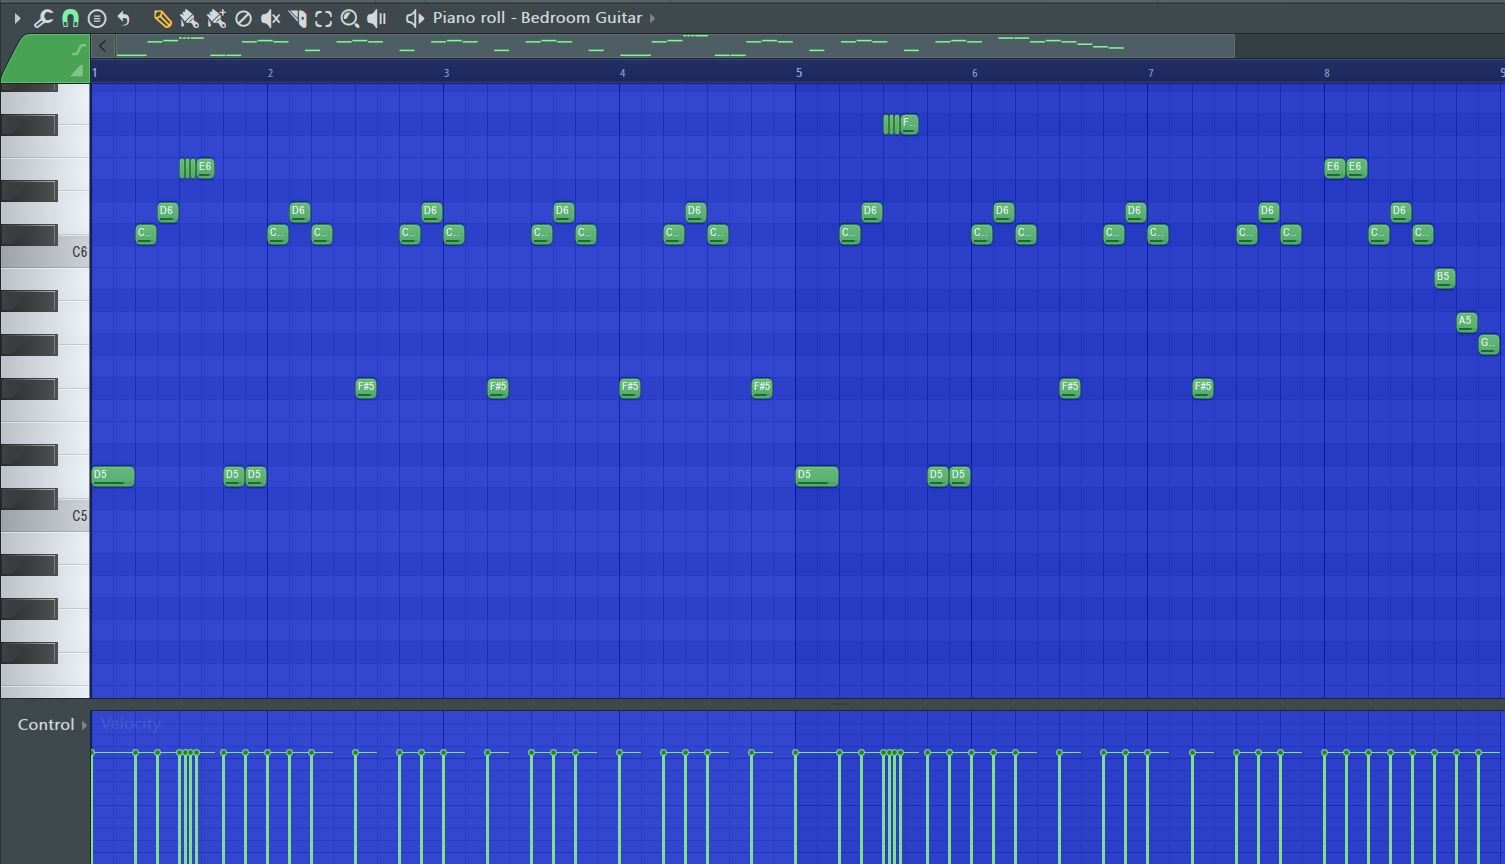Toggle the magnet snap-to-grid option

[x=70, y=18]
